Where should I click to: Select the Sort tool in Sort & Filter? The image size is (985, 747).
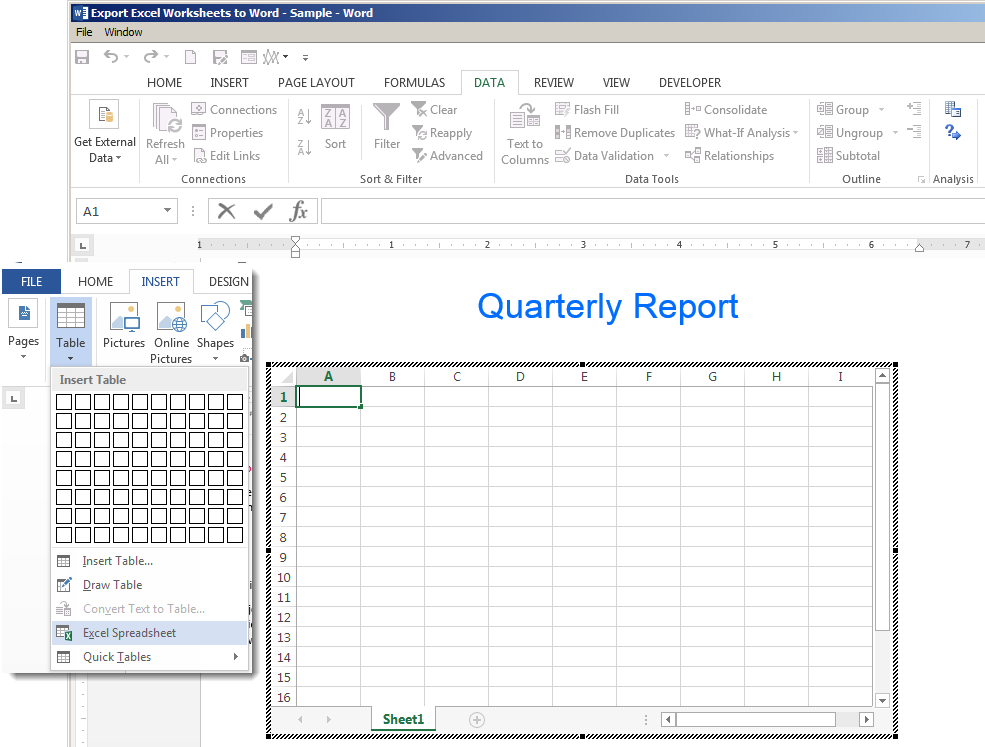[x=335, y=131]
